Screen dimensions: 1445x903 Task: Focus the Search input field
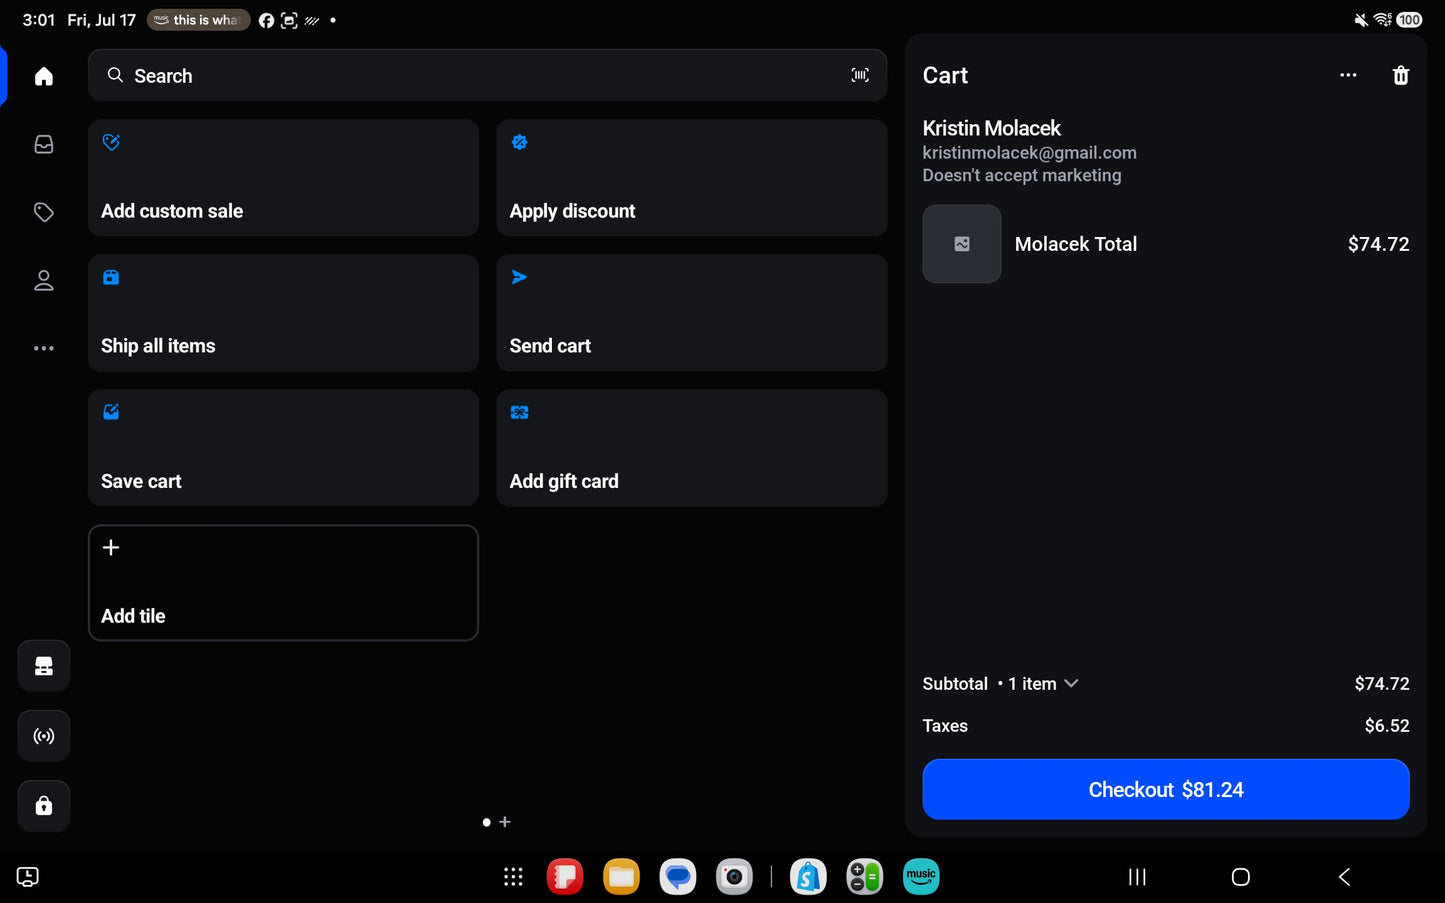[487, 75]
